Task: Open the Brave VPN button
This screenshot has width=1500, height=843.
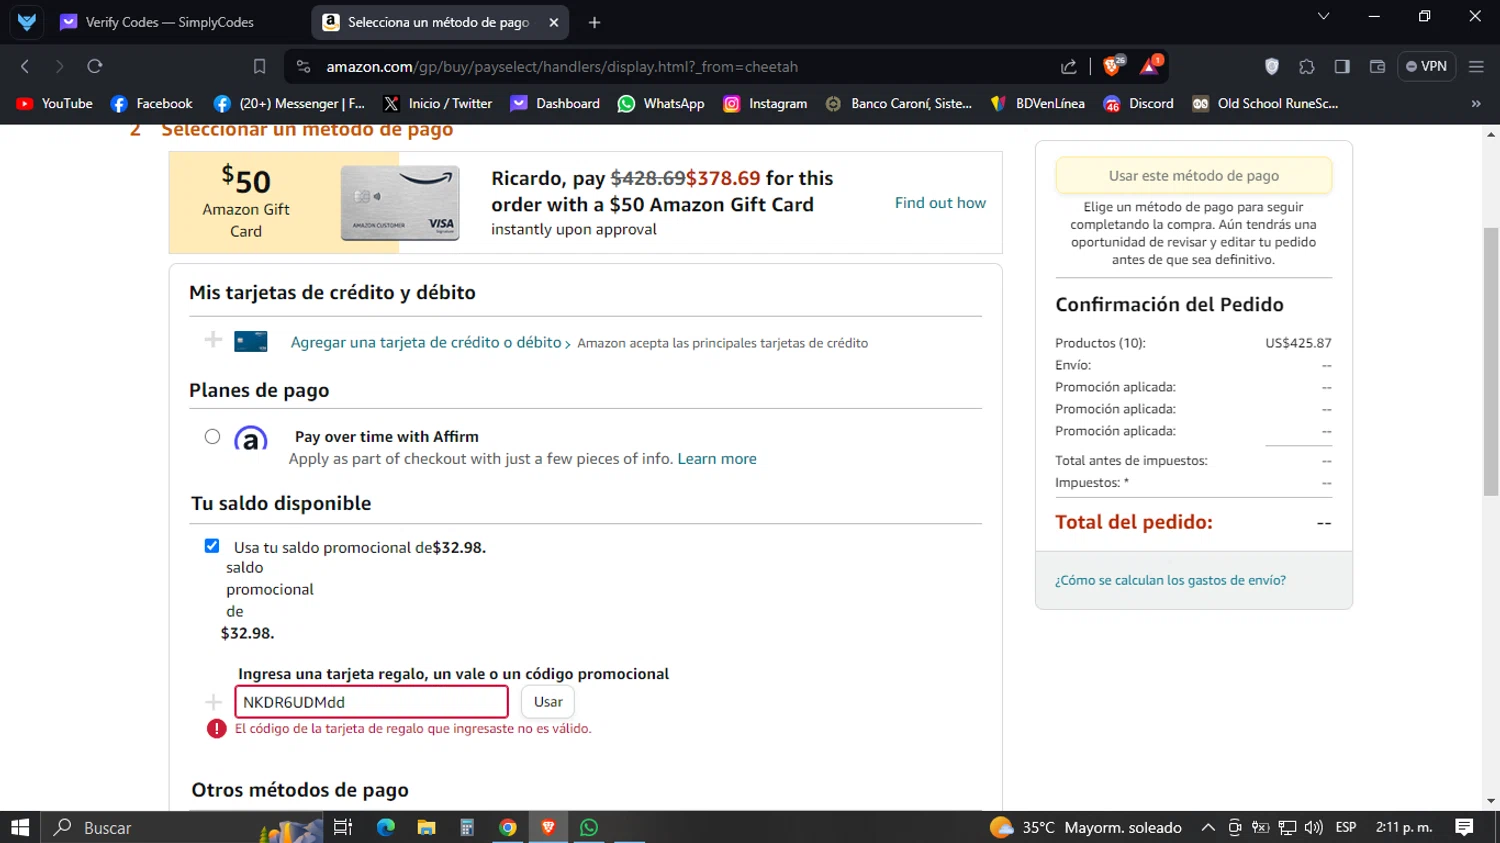Action: 1426,66
